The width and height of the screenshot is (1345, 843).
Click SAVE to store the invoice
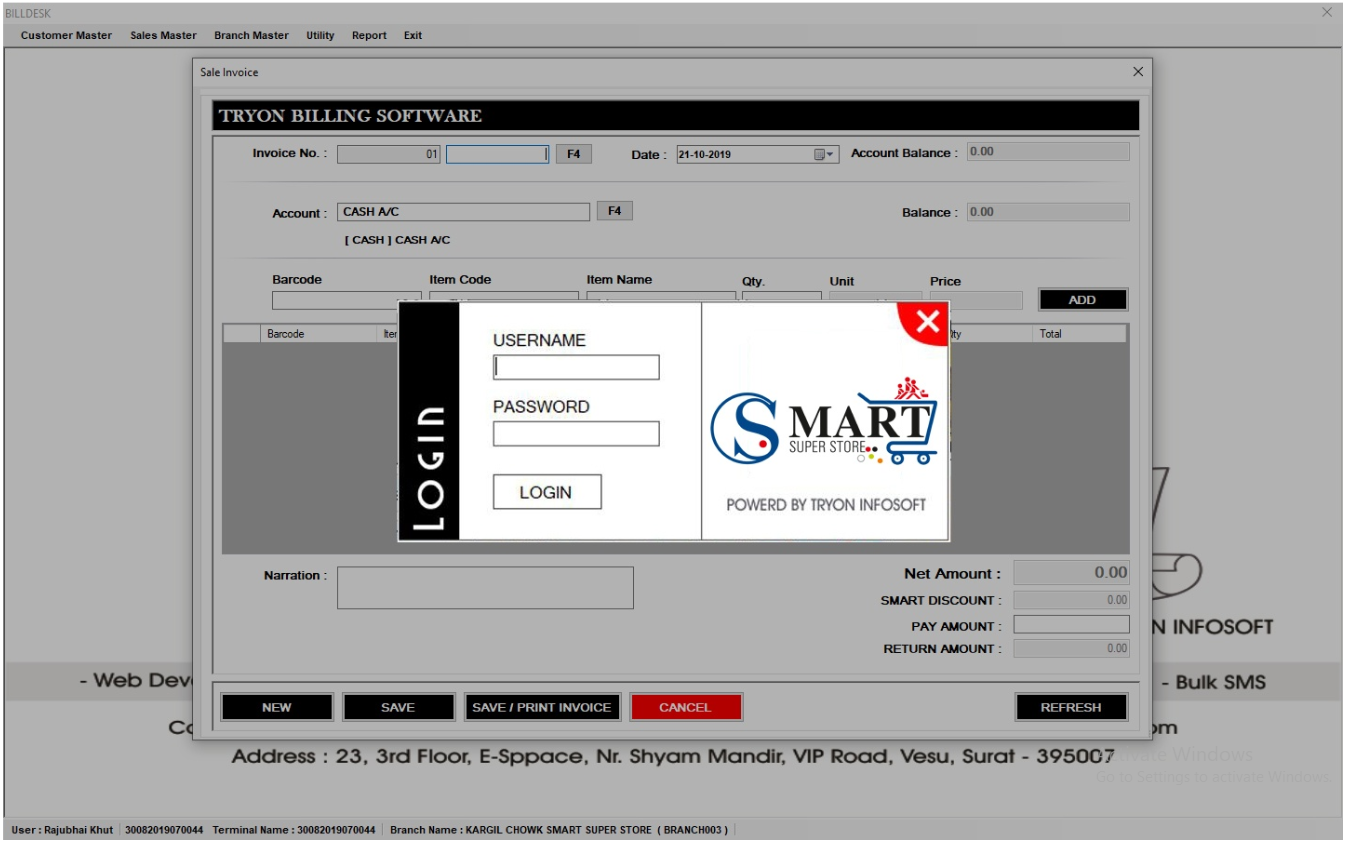[399, 707]
